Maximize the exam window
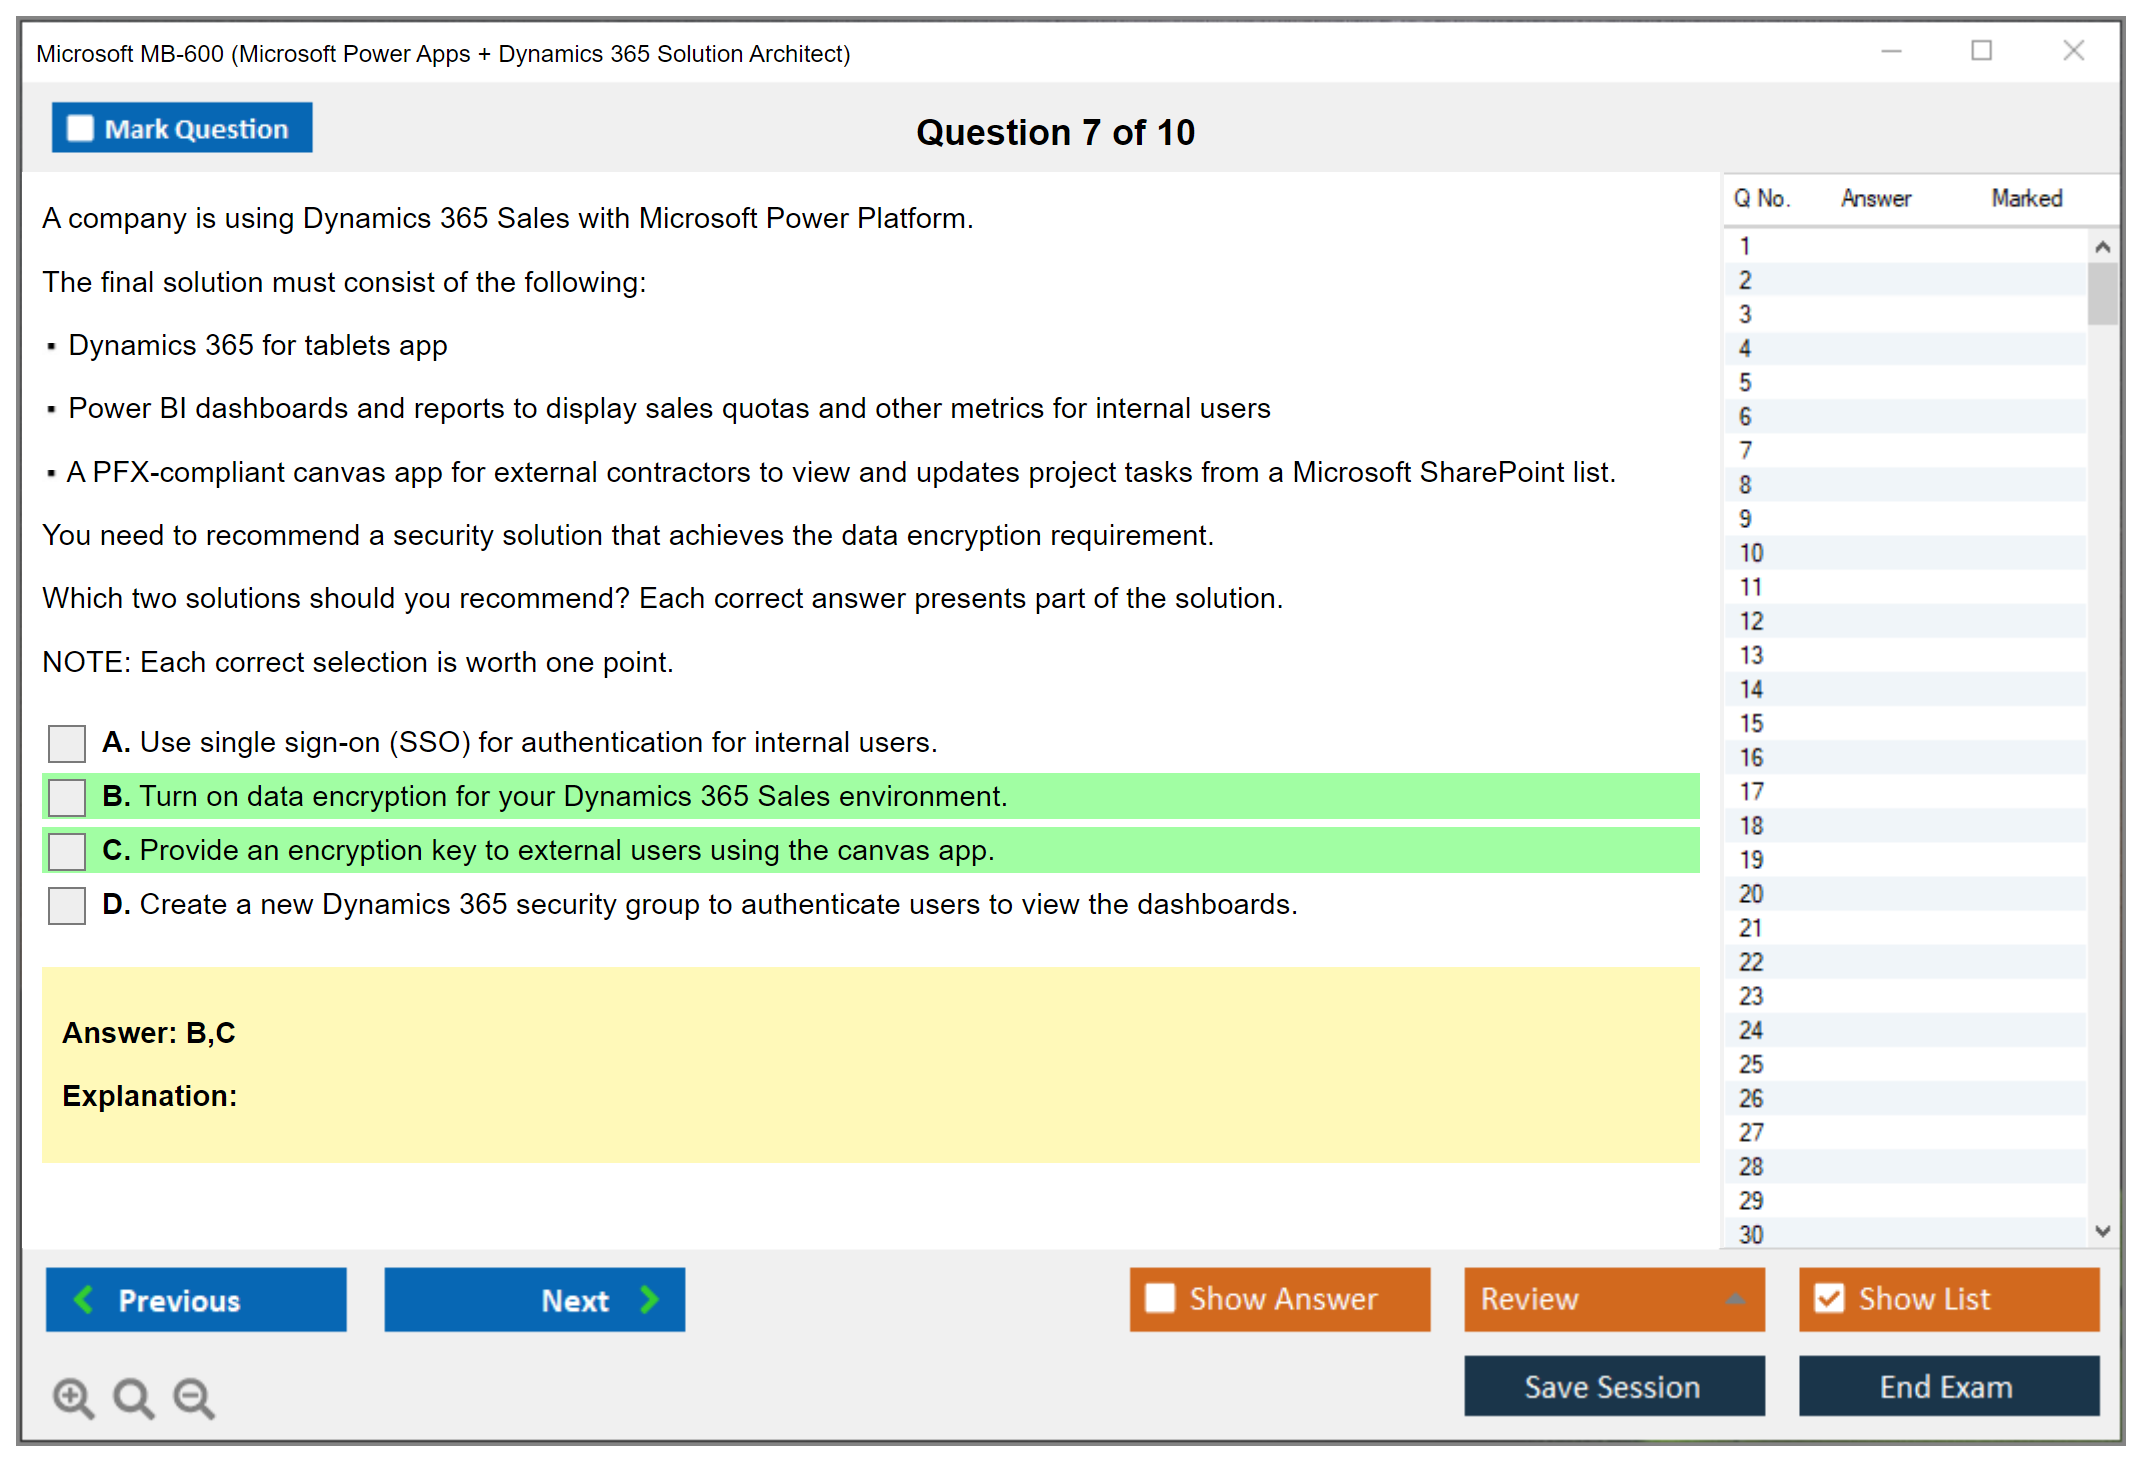The height and width of the screenshot is (1470, 2150). point(1981,51)
